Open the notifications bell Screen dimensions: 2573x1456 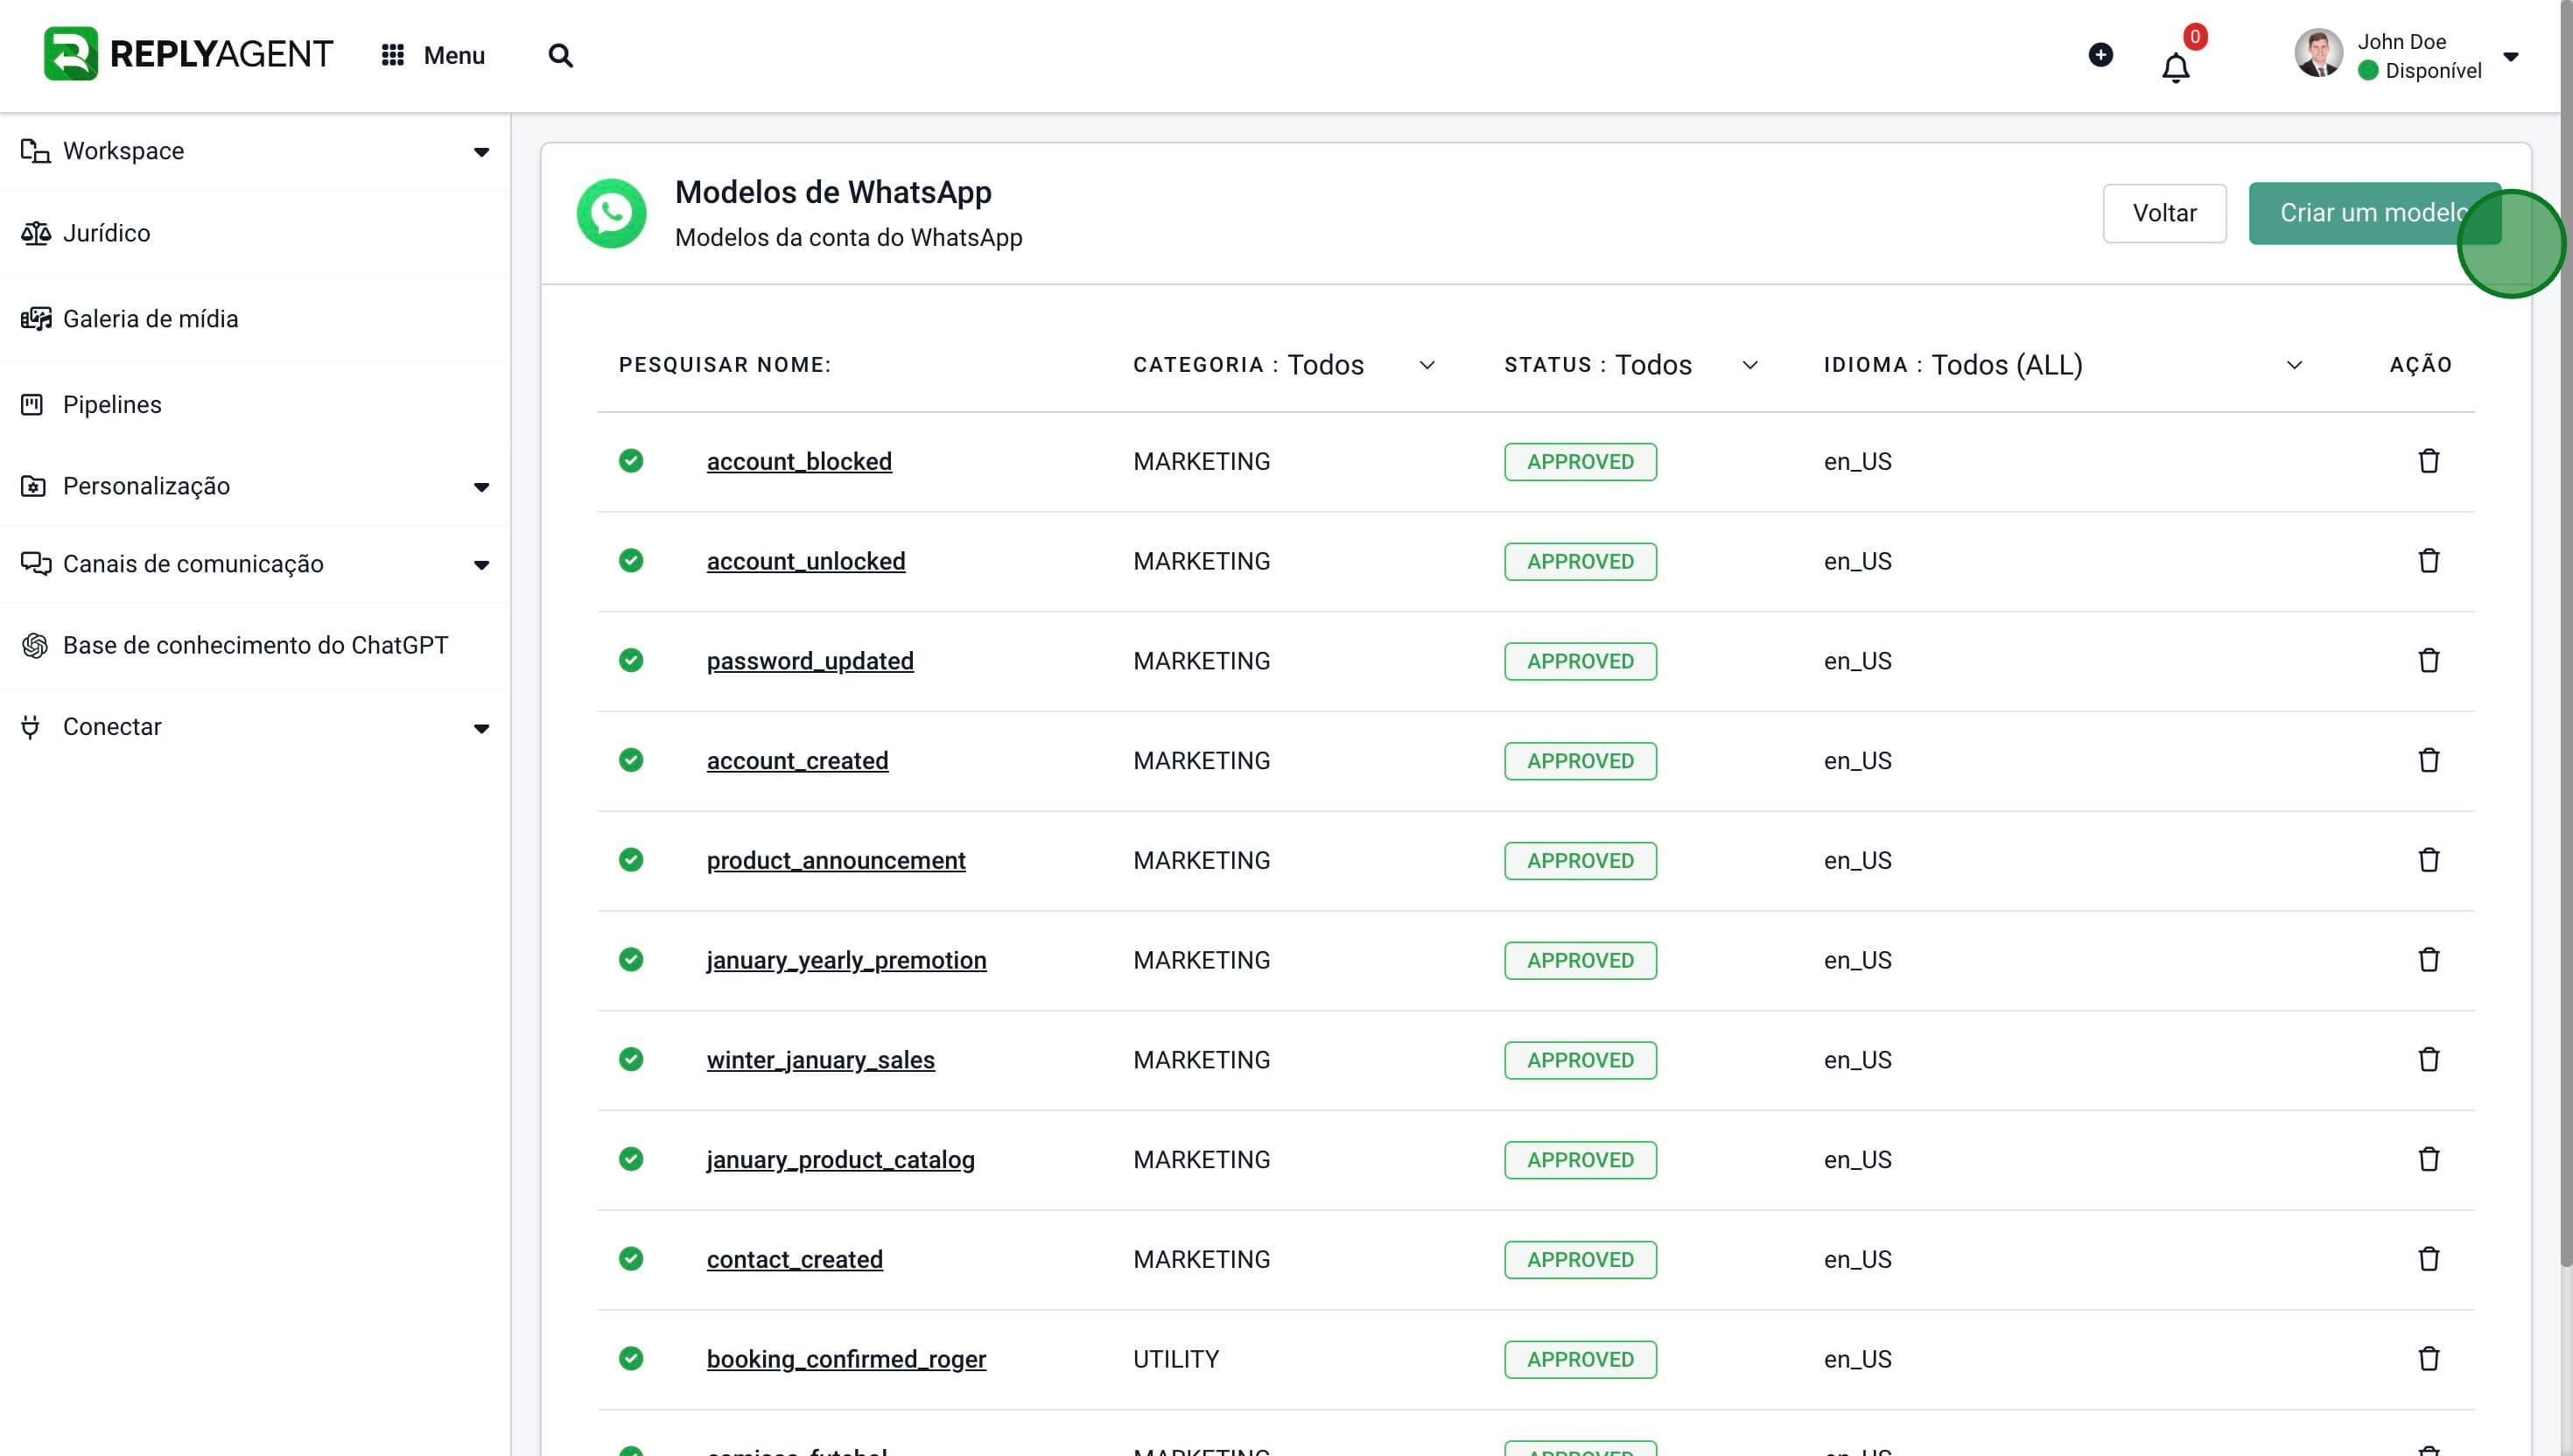pos(2175,68)
